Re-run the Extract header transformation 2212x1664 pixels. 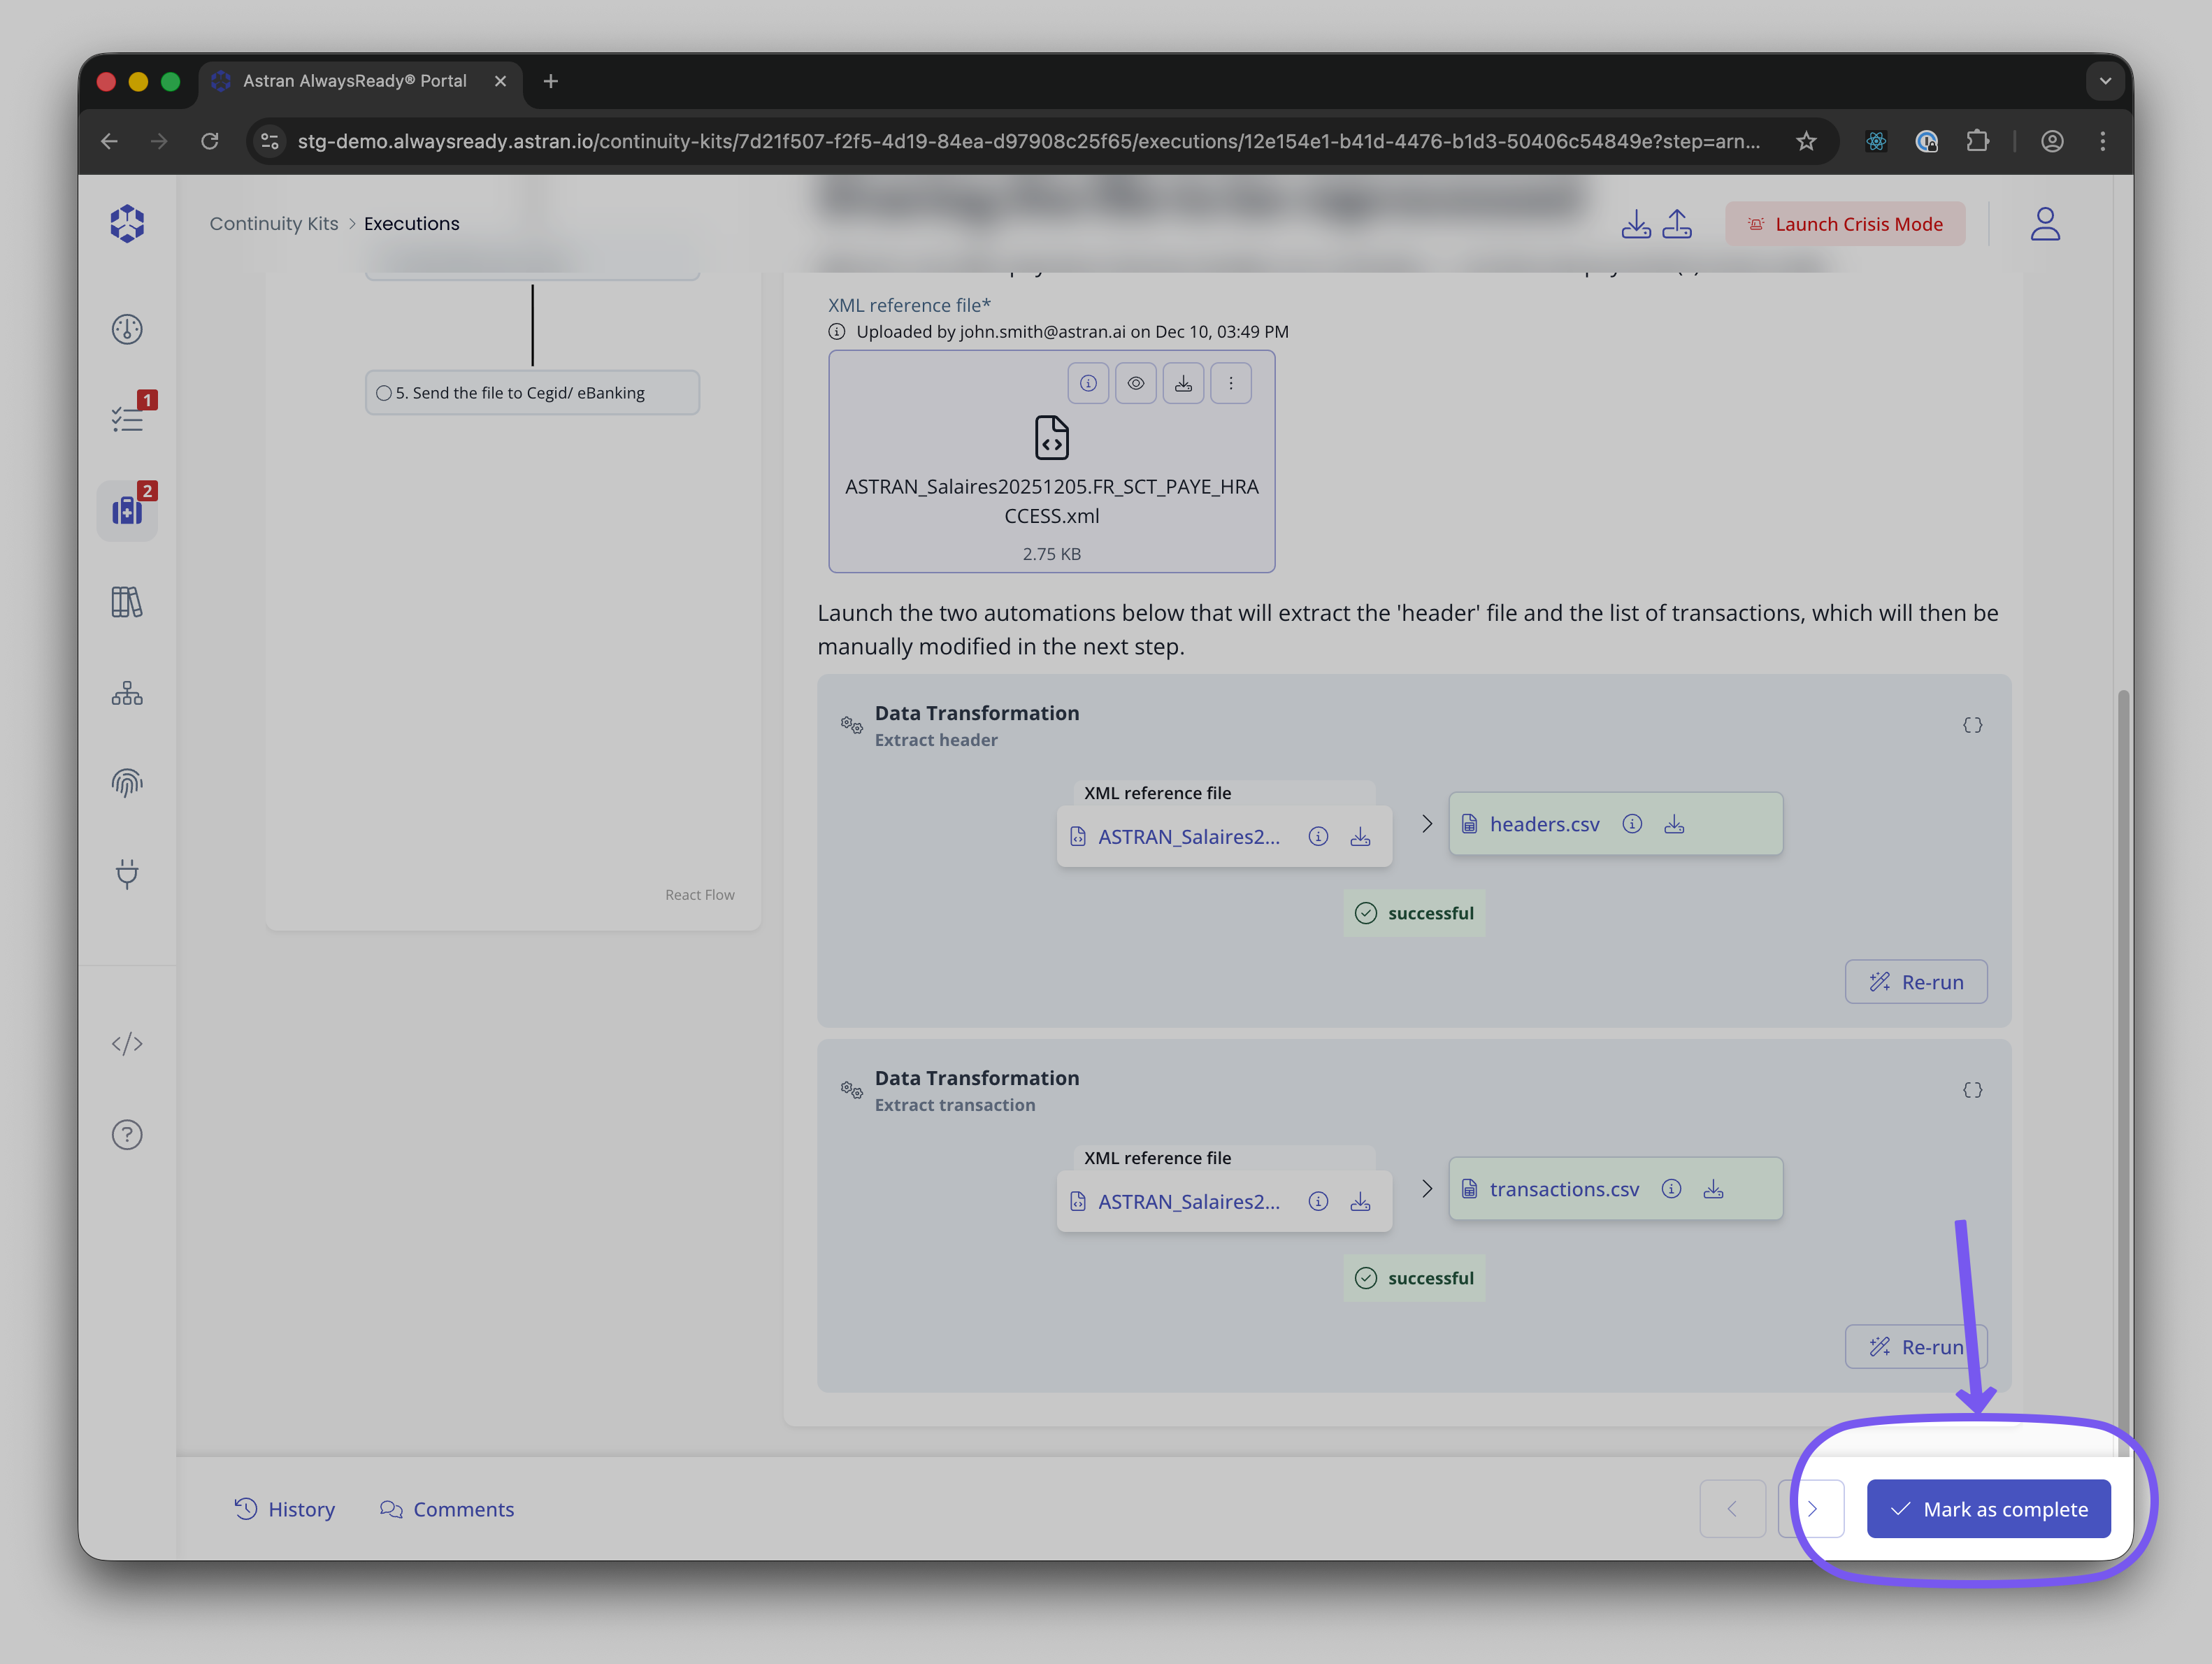pyautogui.click(x=1916, y=982)
